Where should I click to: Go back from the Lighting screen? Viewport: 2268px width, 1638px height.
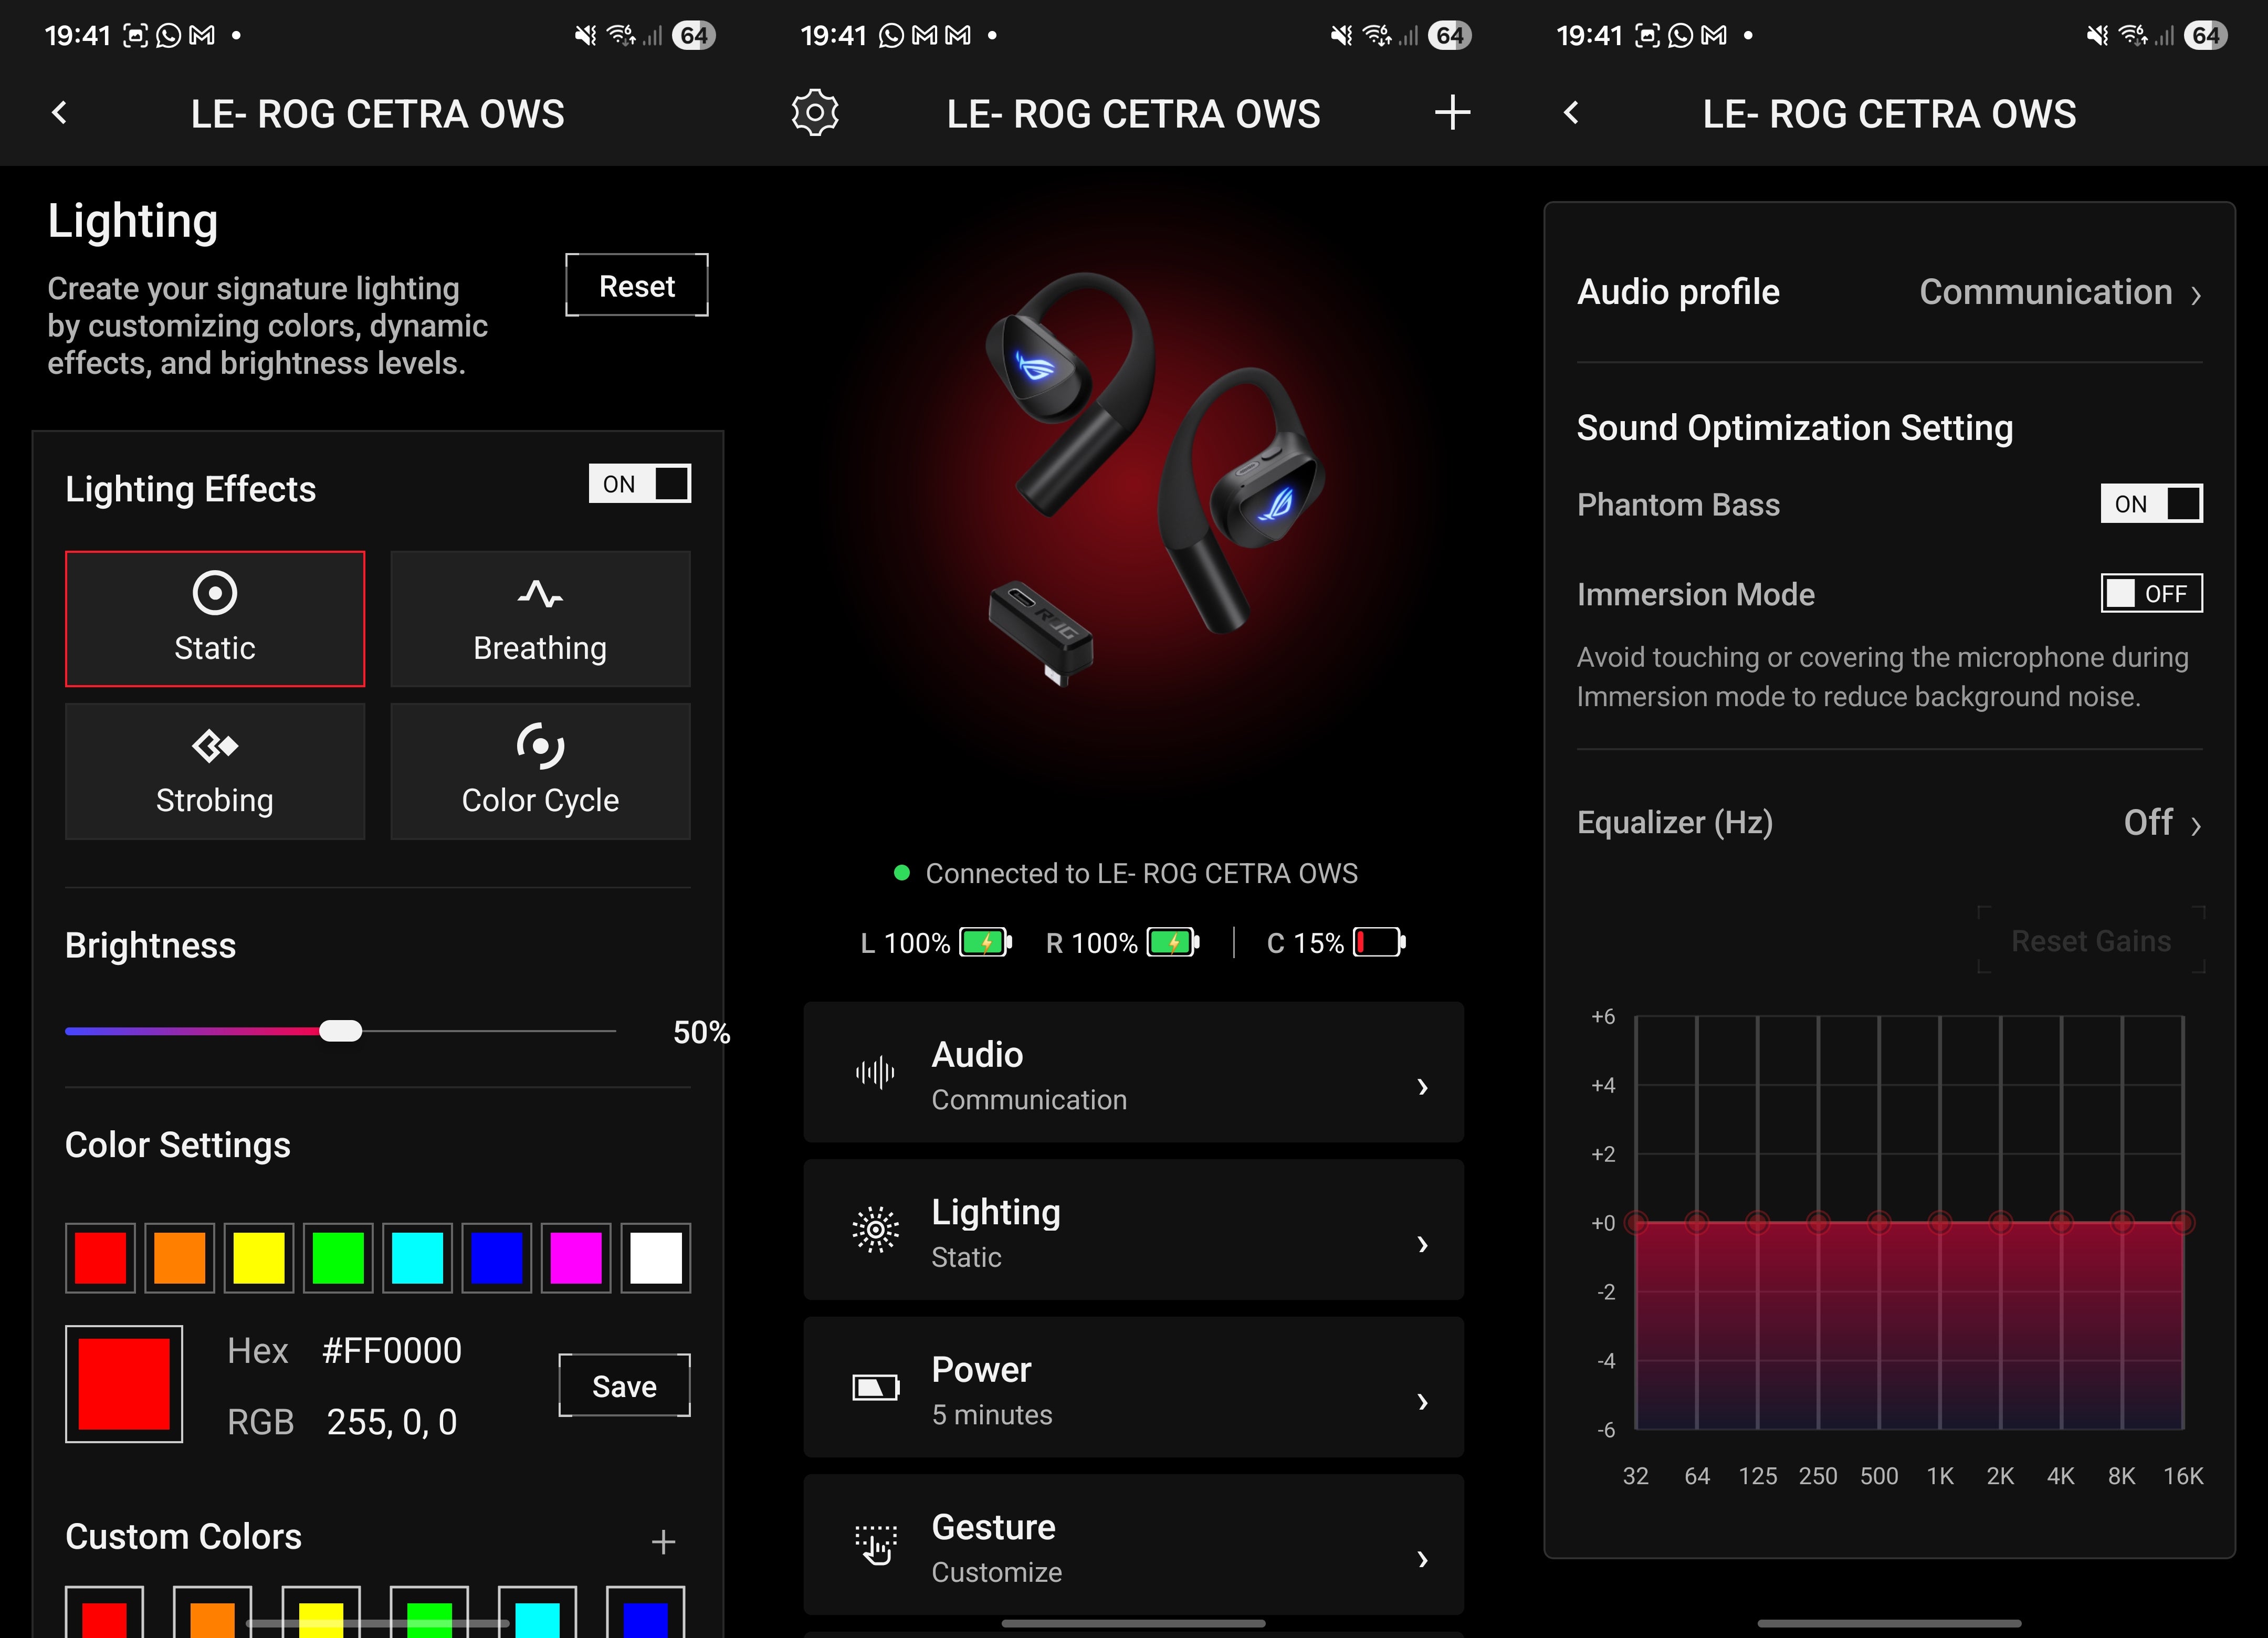(60, 113)
